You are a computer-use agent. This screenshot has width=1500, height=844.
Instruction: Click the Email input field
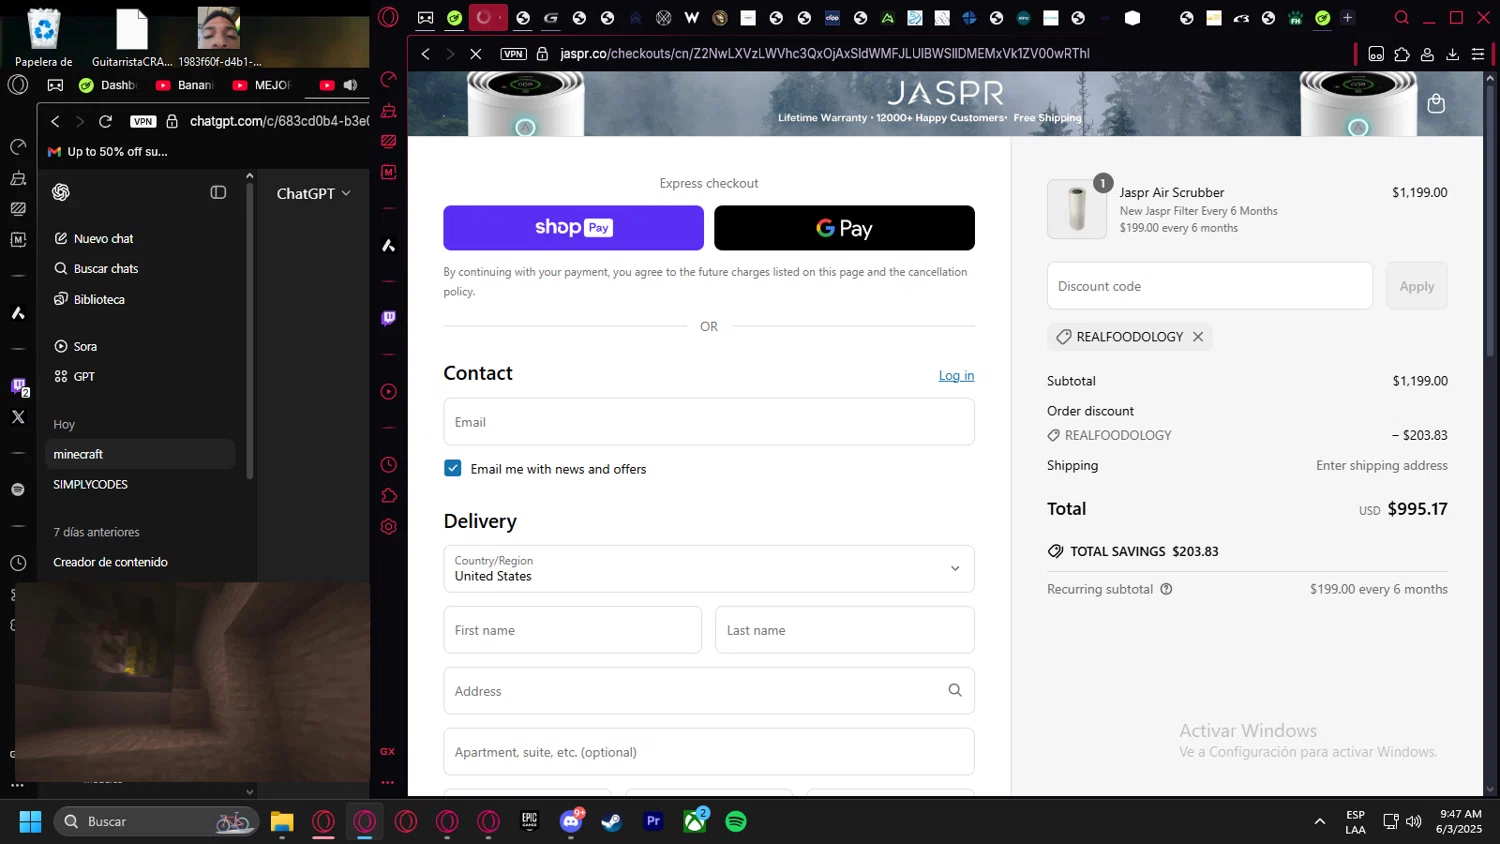click(x=709, y=422)
